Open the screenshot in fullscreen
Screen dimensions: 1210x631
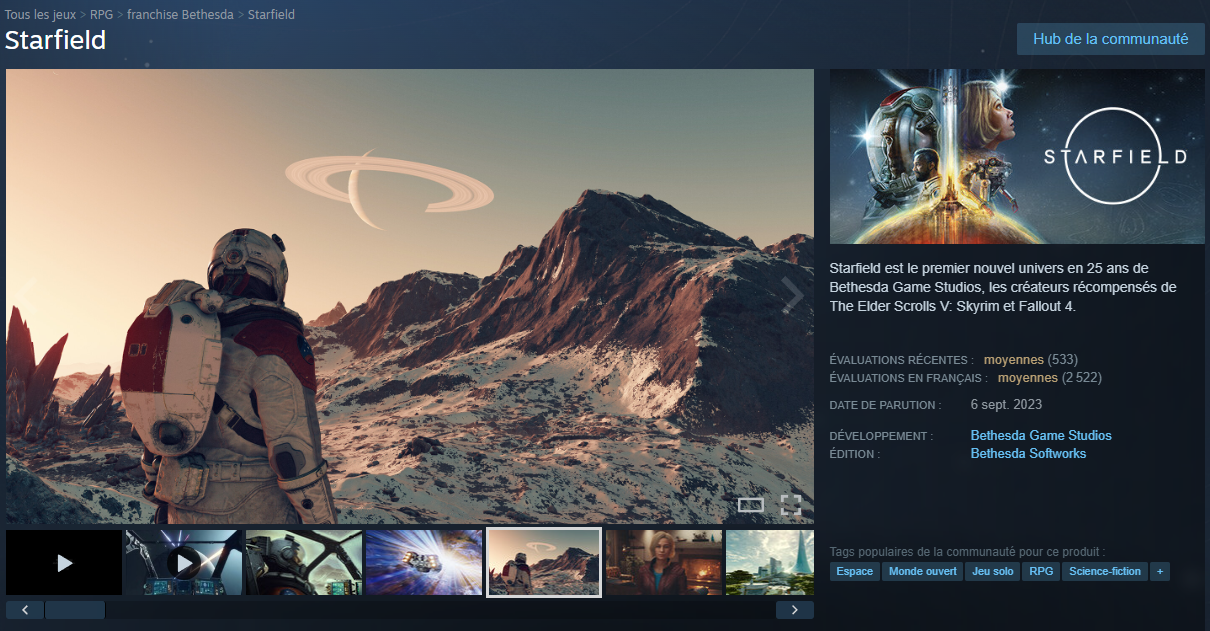(790, 505)
